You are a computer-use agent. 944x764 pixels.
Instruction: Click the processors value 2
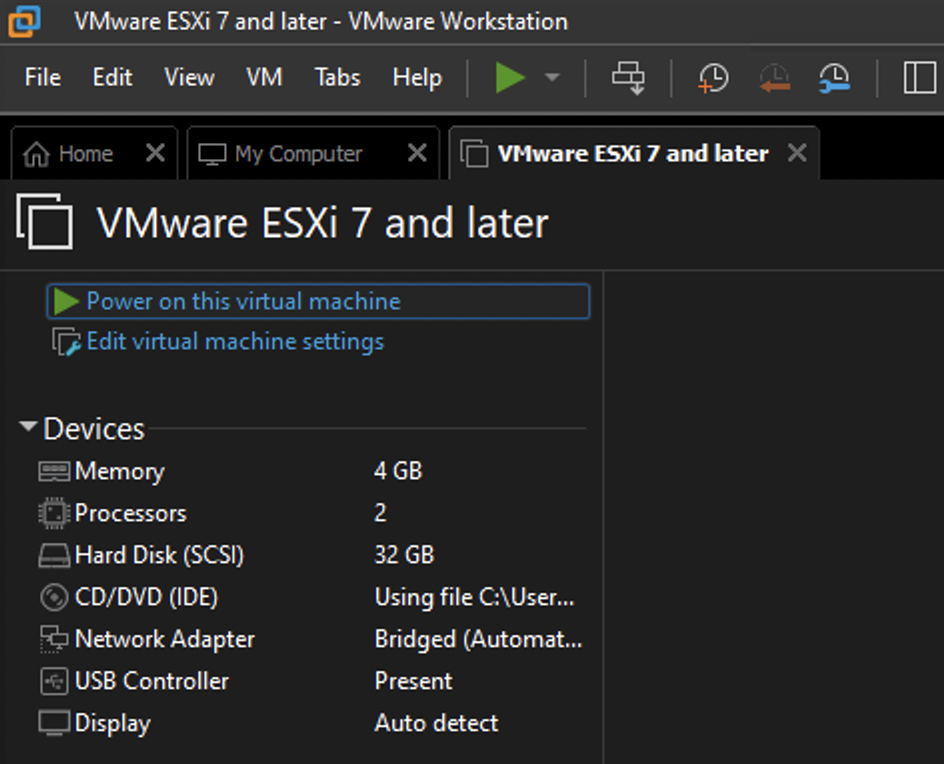point(380,513)
